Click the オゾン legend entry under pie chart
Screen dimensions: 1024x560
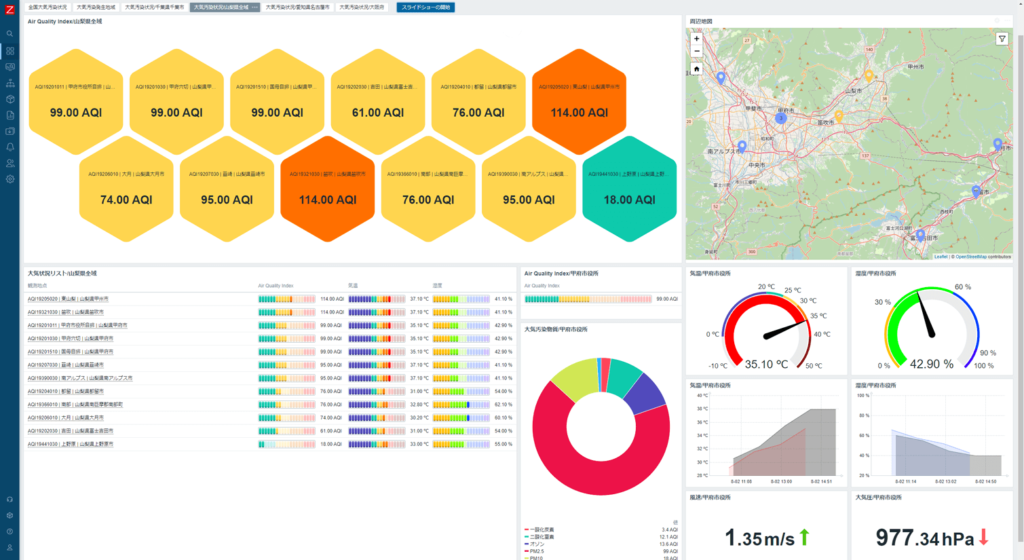533,544
